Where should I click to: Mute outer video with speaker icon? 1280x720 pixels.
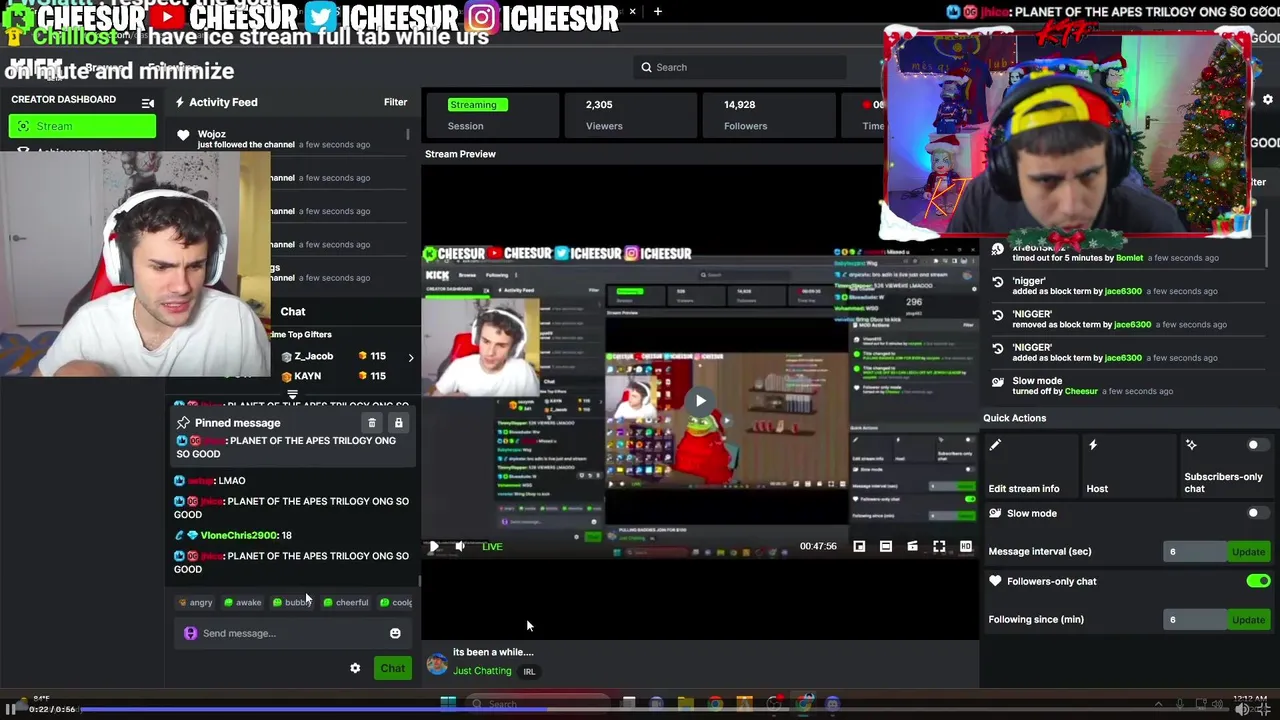(x=1241, y=709)
